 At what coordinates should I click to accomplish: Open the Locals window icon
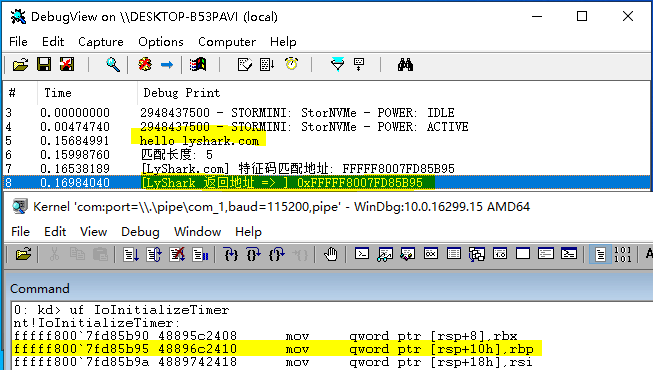click(408, 254)
